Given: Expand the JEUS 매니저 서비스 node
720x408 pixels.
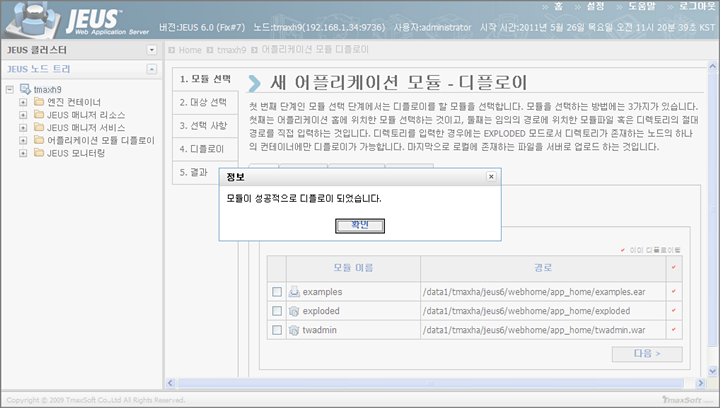Looking at the screenshot, I should tap(23, 128).
